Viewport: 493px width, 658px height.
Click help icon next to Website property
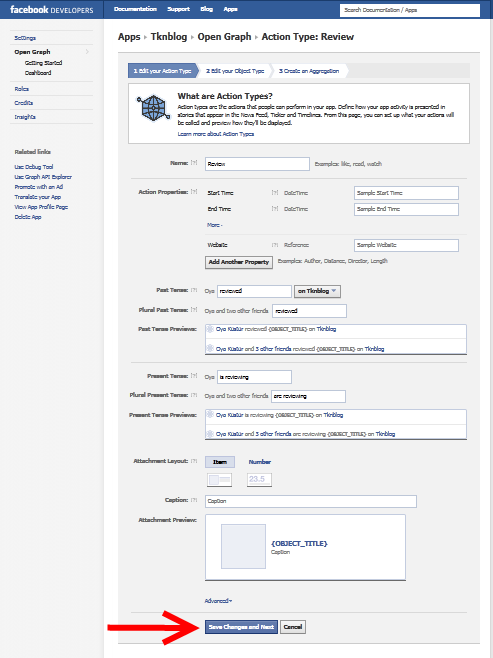pyautogui.click(x=275, y=245)
